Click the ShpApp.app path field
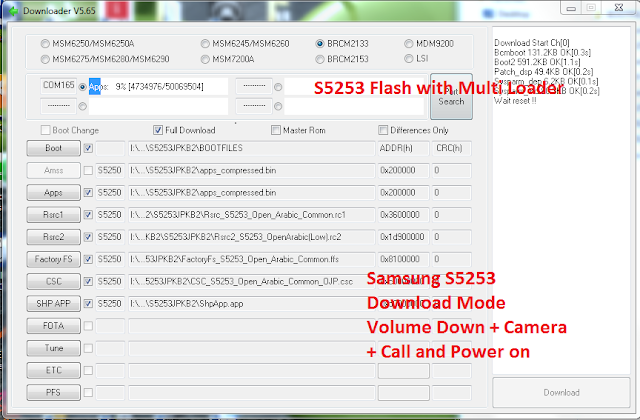Viewport: 640px width, 420px height. [x=251, y=304]
